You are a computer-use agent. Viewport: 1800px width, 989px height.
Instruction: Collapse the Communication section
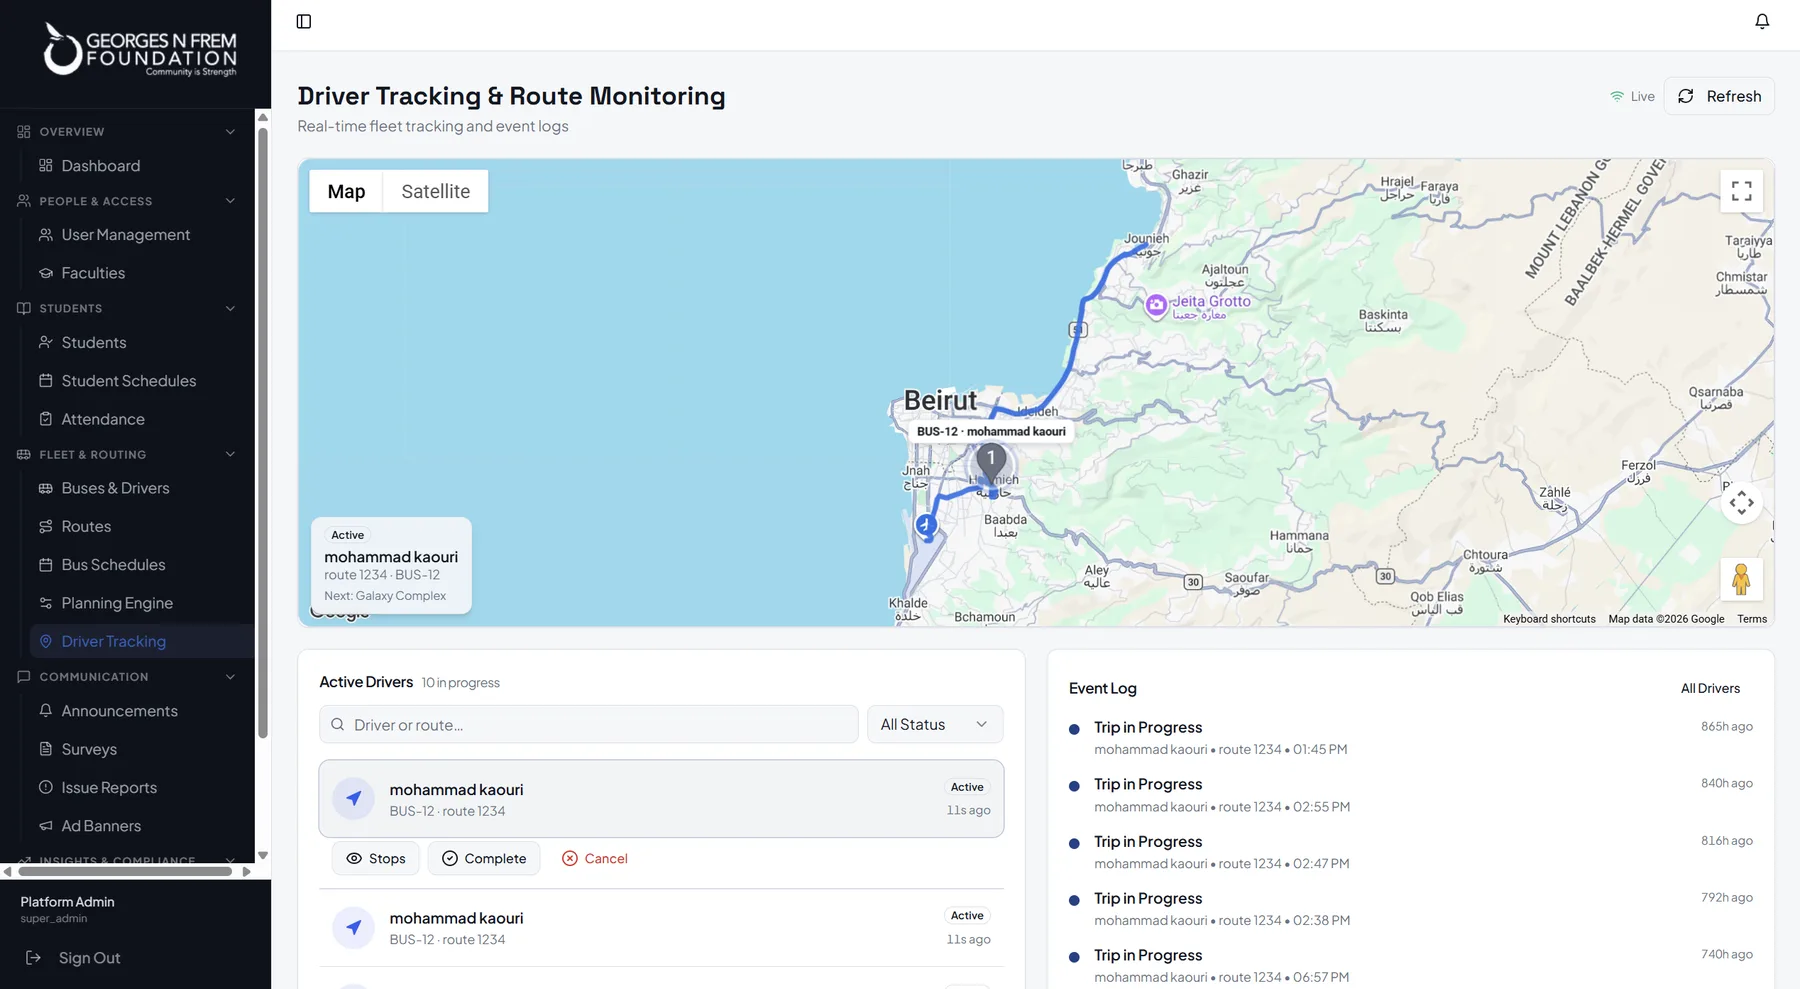coord(230,677)
